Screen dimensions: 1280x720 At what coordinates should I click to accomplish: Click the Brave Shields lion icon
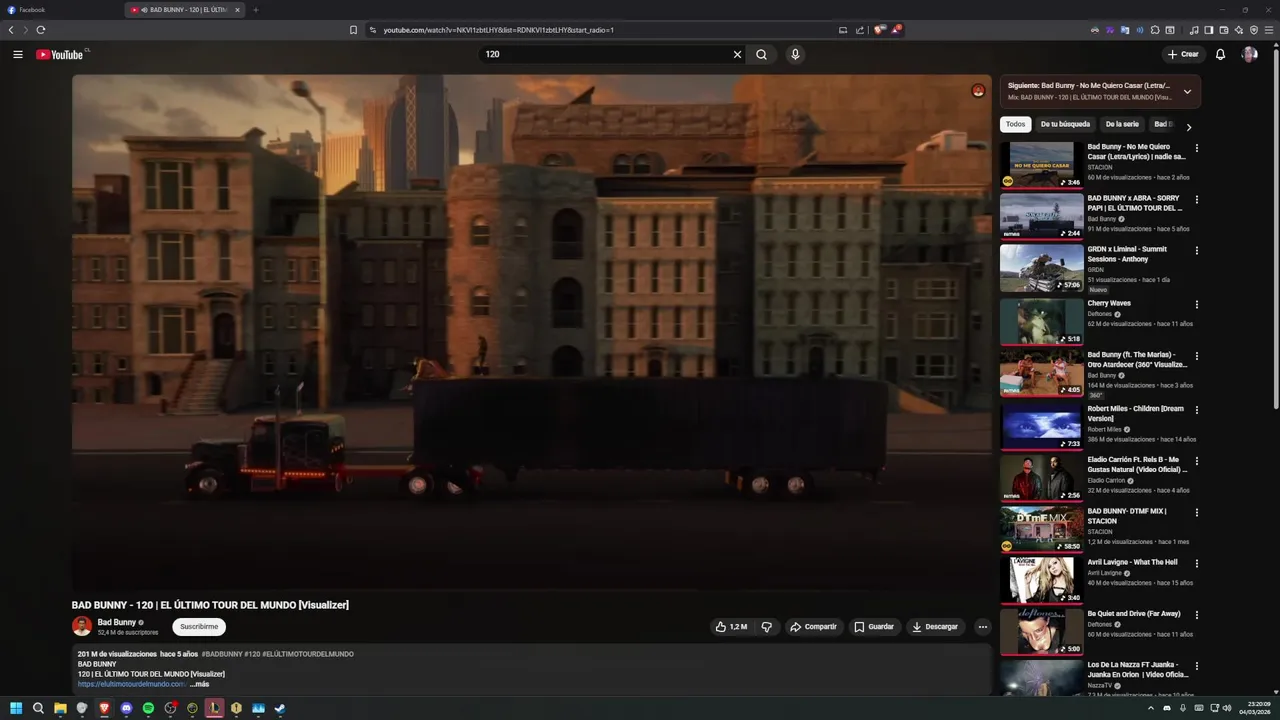pos(880,30)
